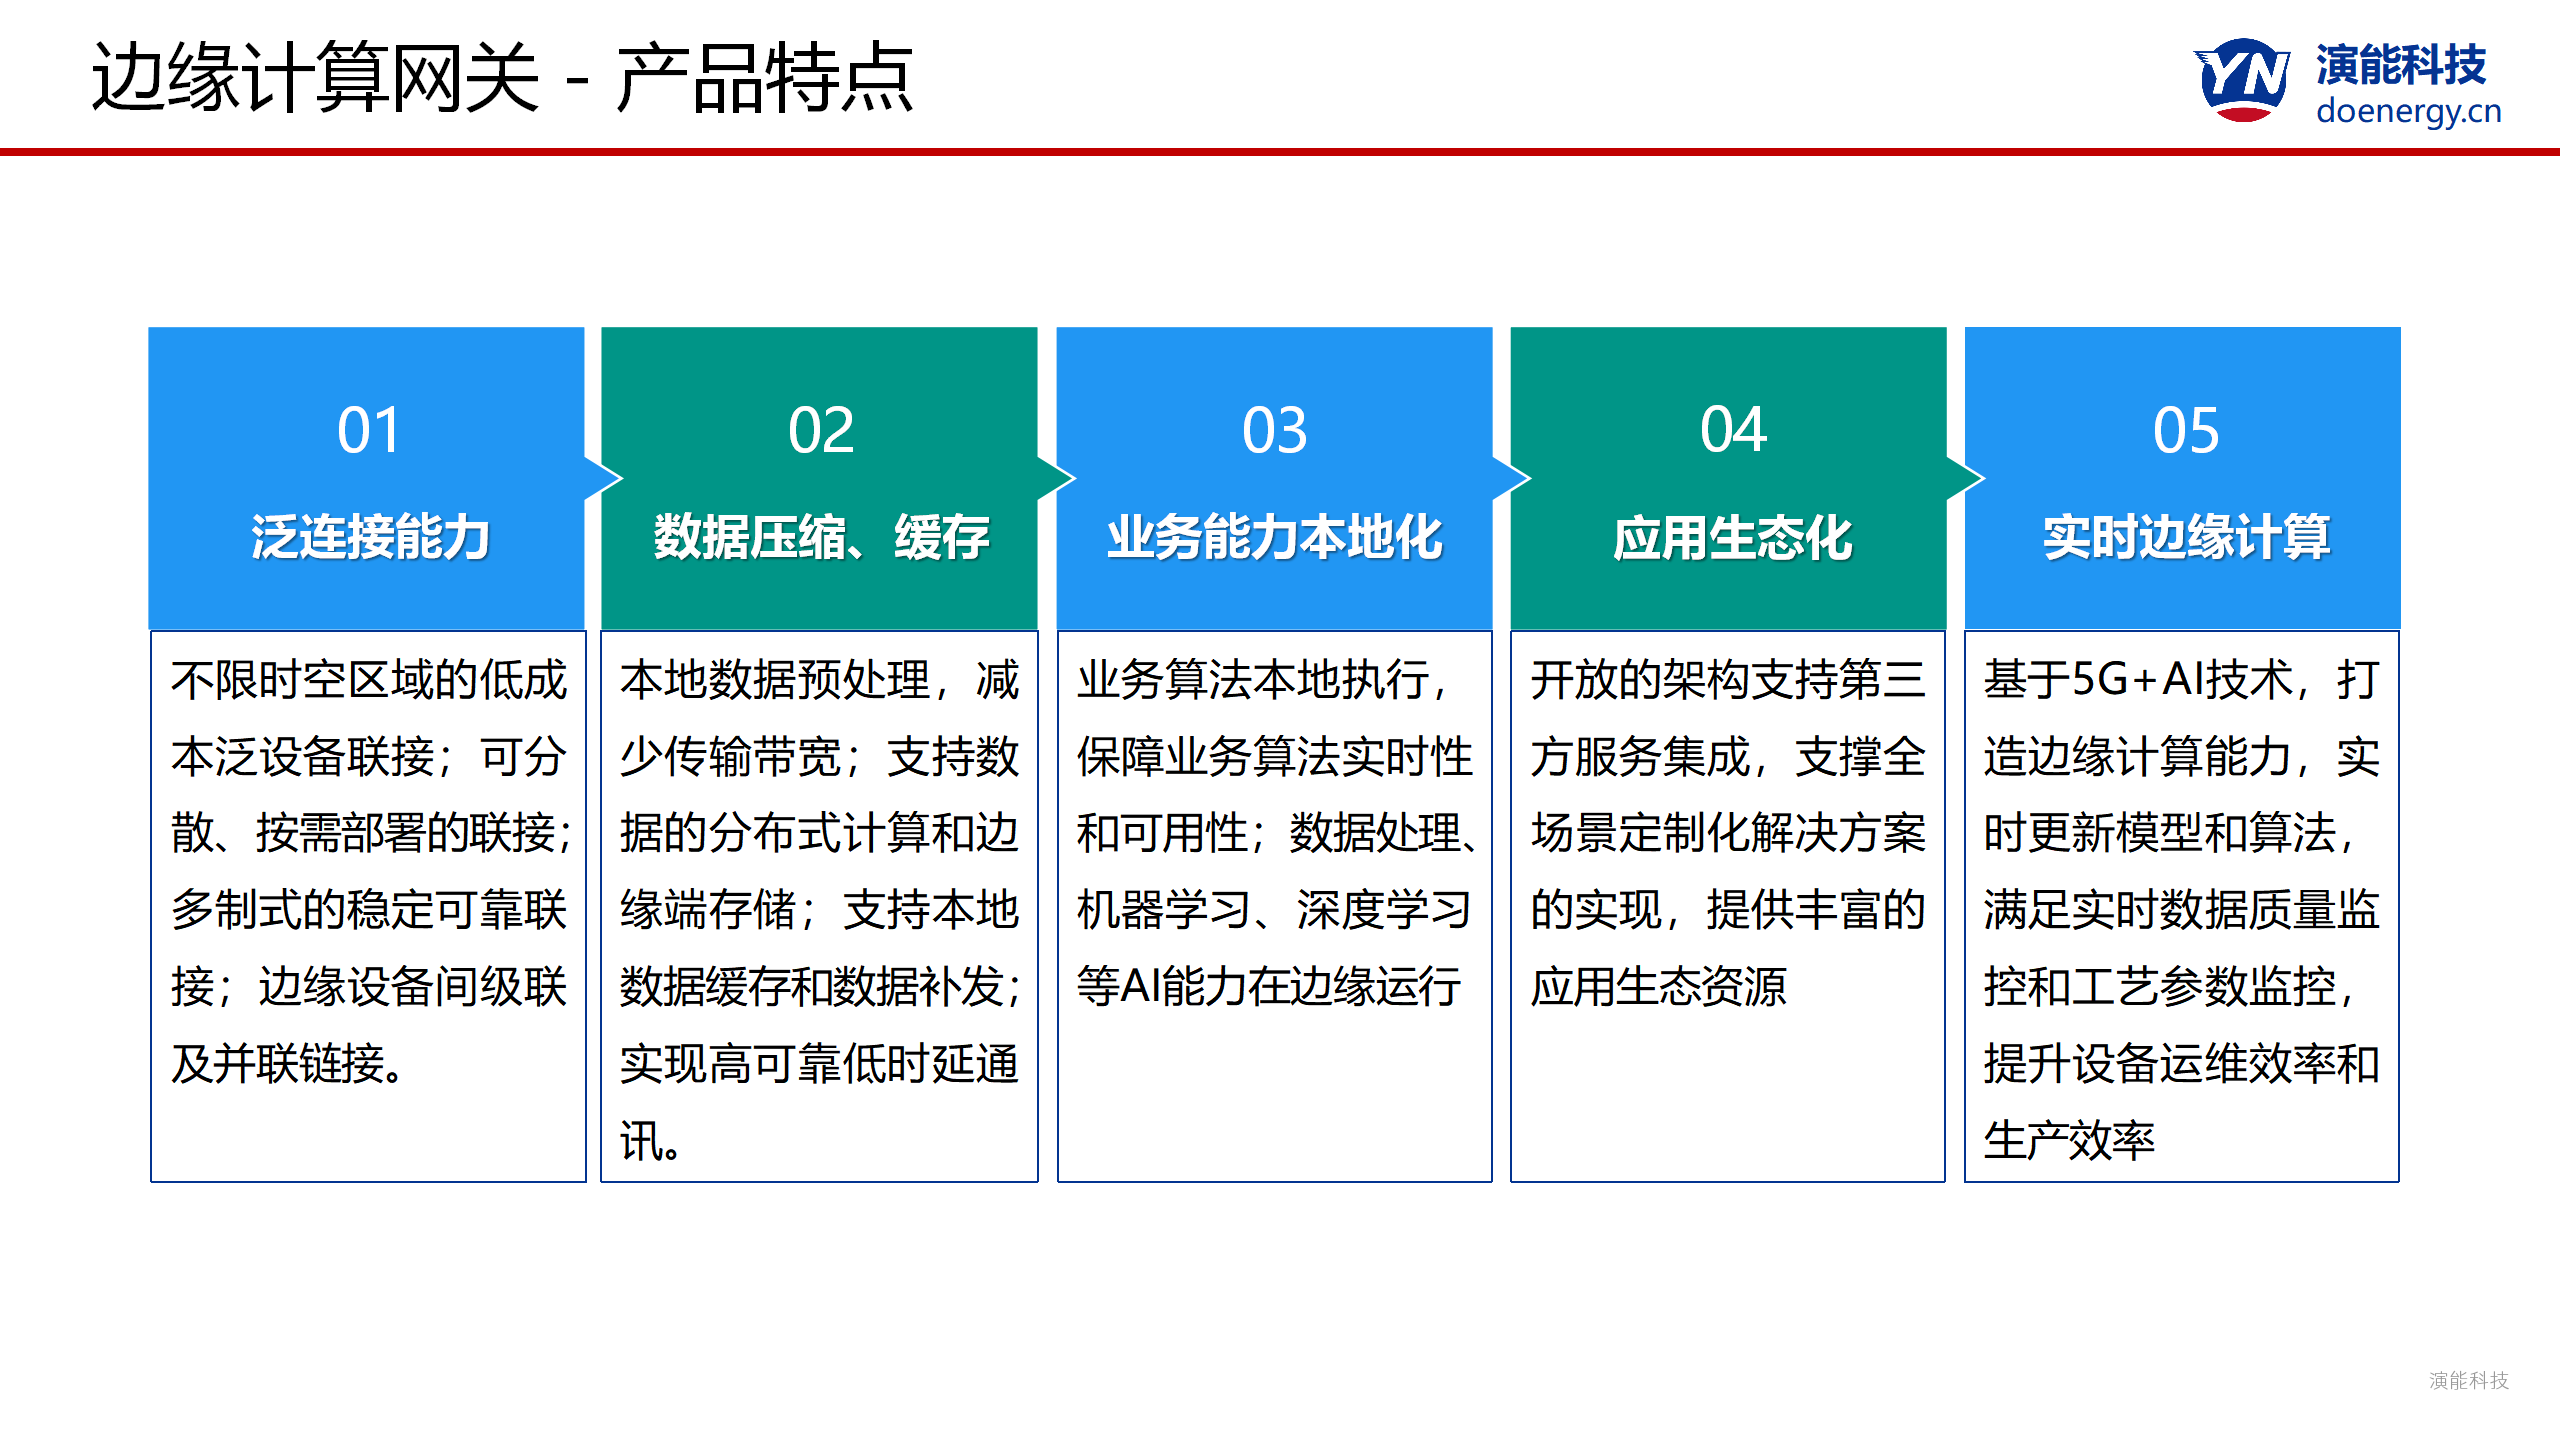
Task: Click the text box starting 基于5G+AI技术
Action: click(x=2182, y=905)
